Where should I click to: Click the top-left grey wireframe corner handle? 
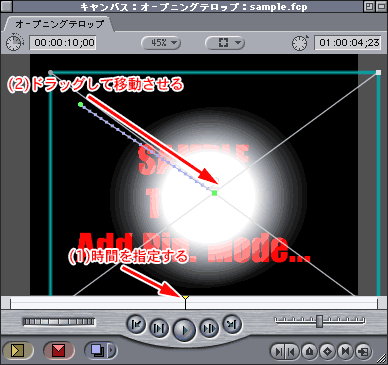click(50, 72)
